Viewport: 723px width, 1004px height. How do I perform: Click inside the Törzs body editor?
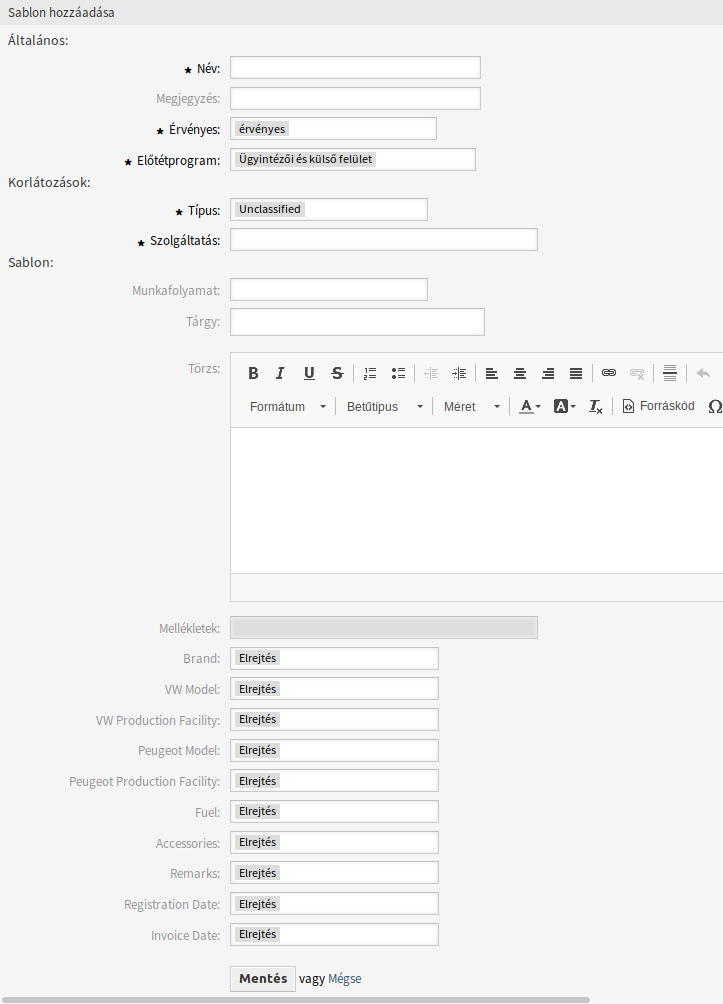[x=476, y=500]
